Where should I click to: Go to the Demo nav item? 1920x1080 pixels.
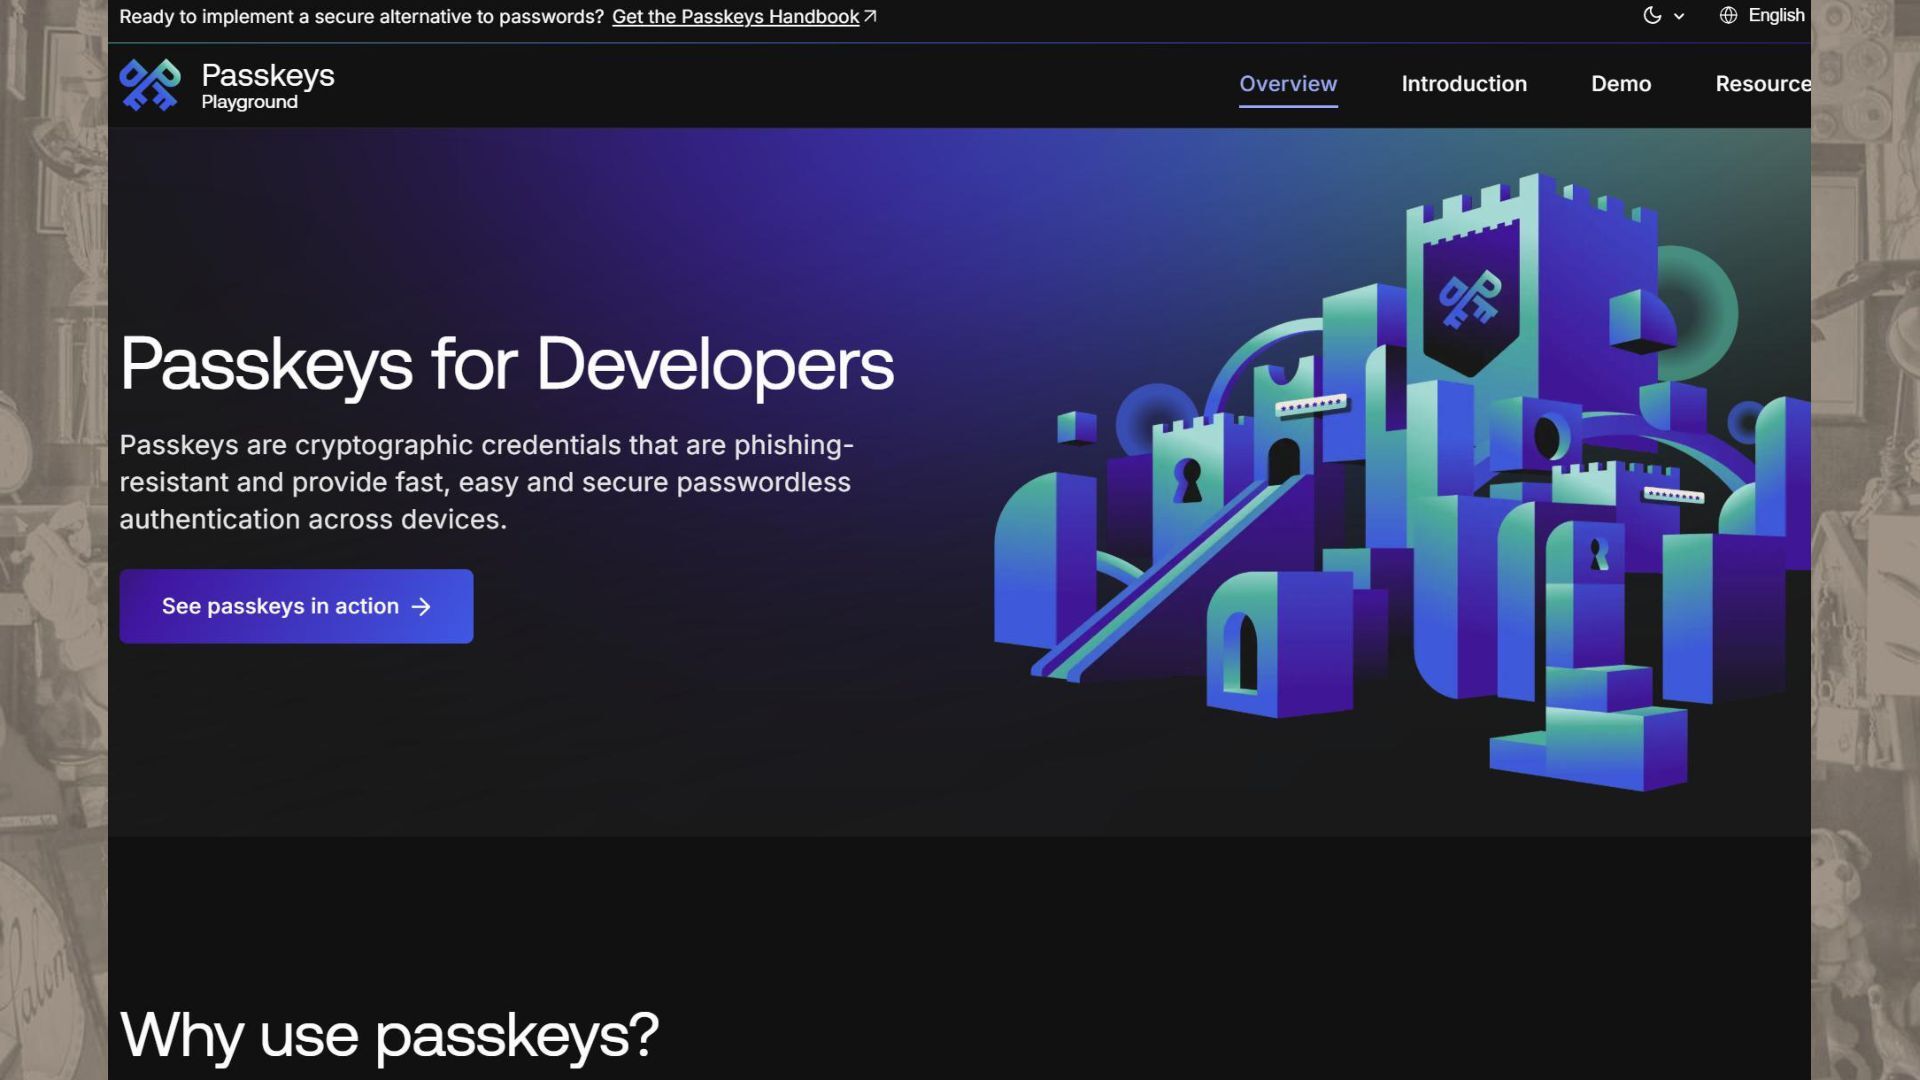(1621, 84)
